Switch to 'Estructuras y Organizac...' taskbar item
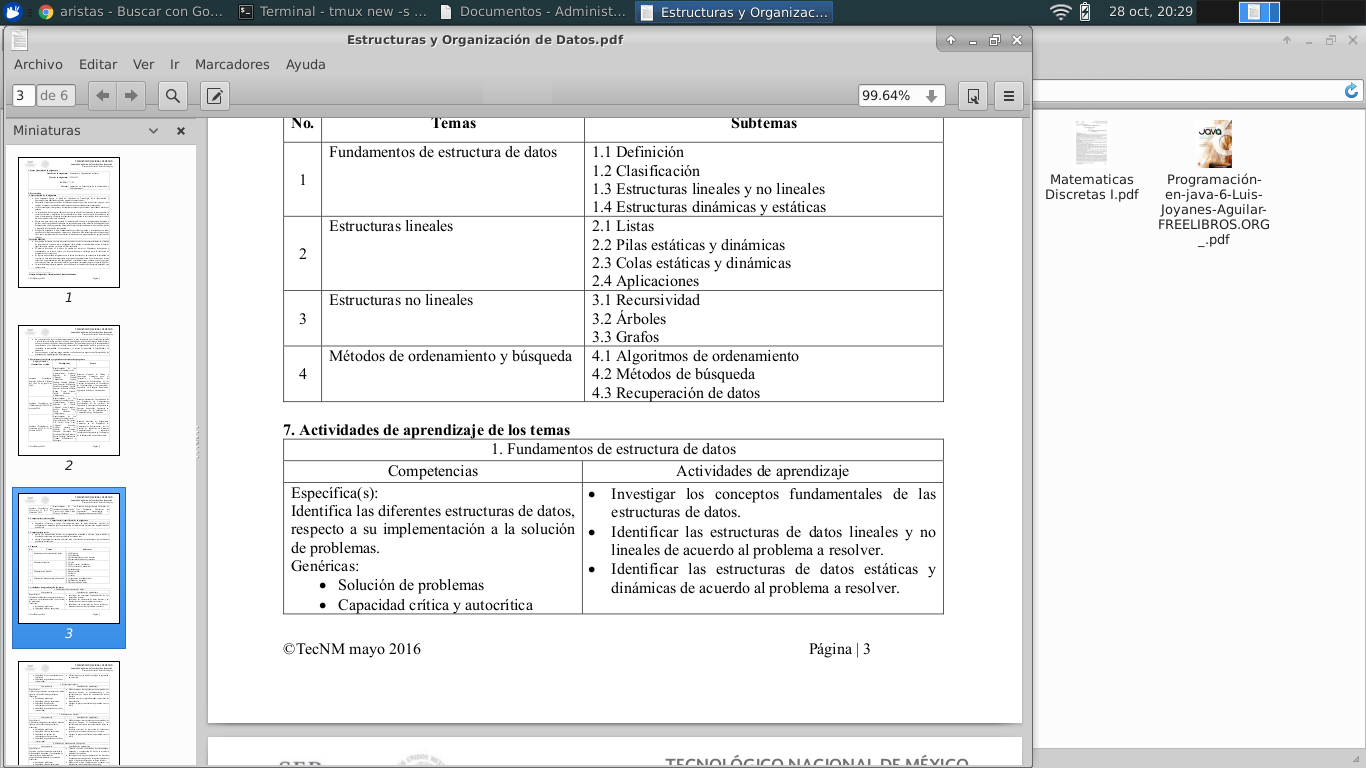 [734, 12]
